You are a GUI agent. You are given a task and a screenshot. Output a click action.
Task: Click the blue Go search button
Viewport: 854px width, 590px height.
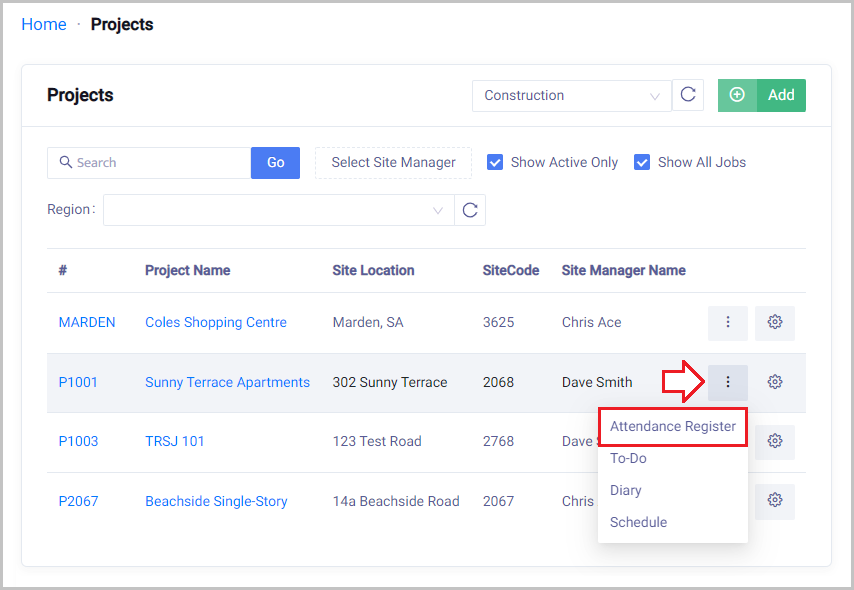[x=275, y=162]
